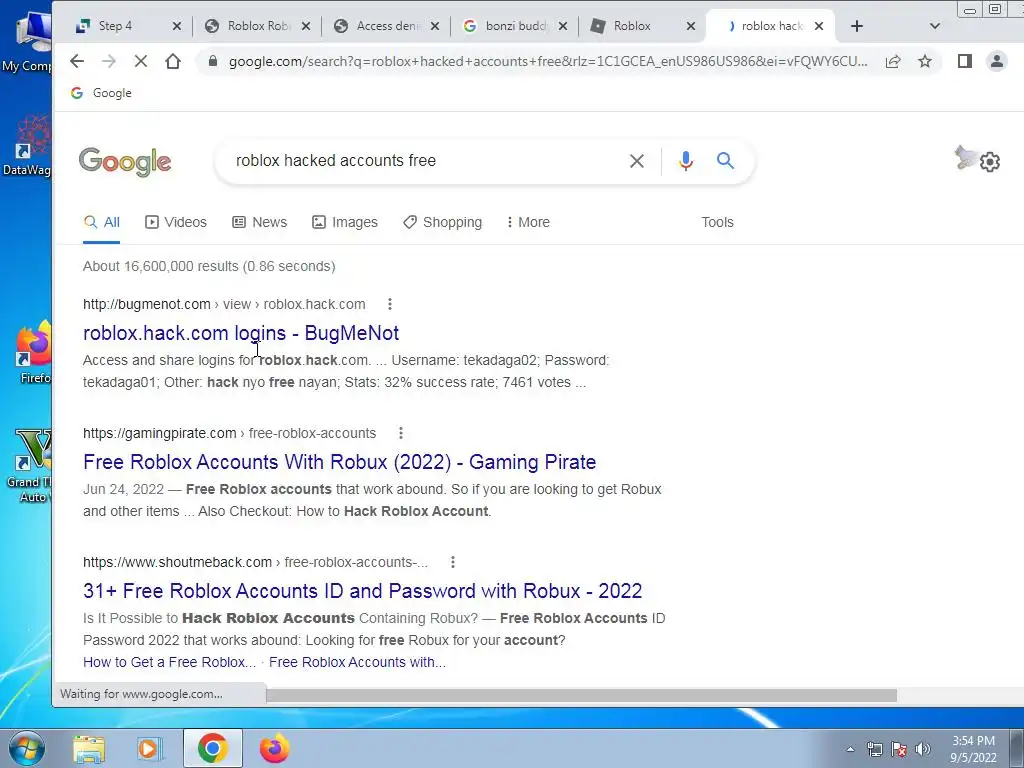Open 31+ Free Roblox Accounts result
This screenshot has height=768, width=1024.
coord(362,591)
